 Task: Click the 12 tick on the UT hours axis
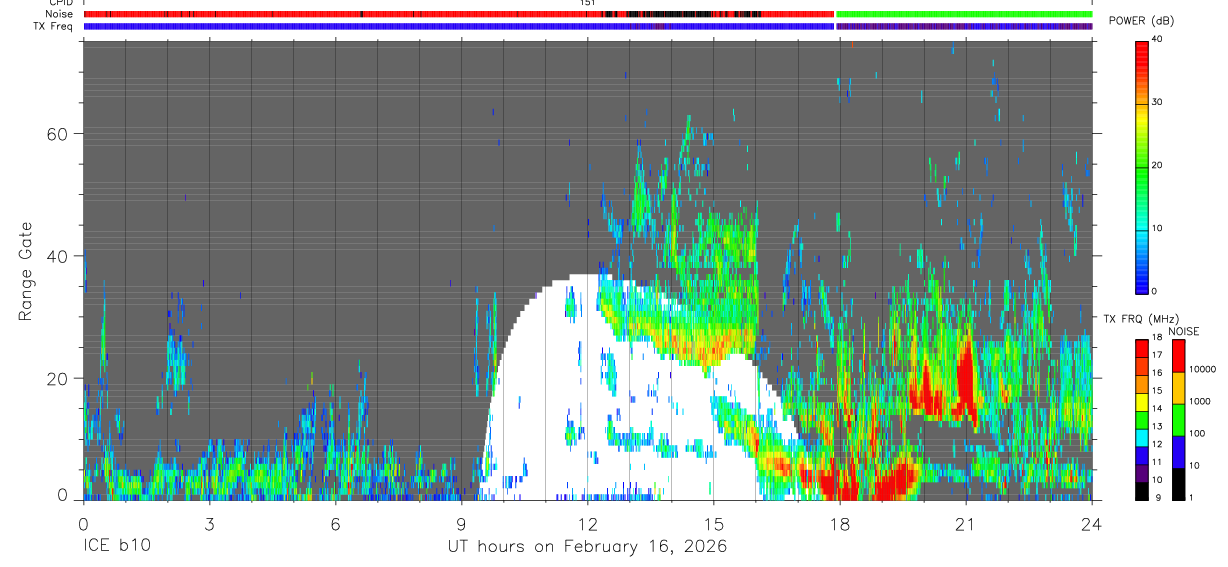point(588,524)
